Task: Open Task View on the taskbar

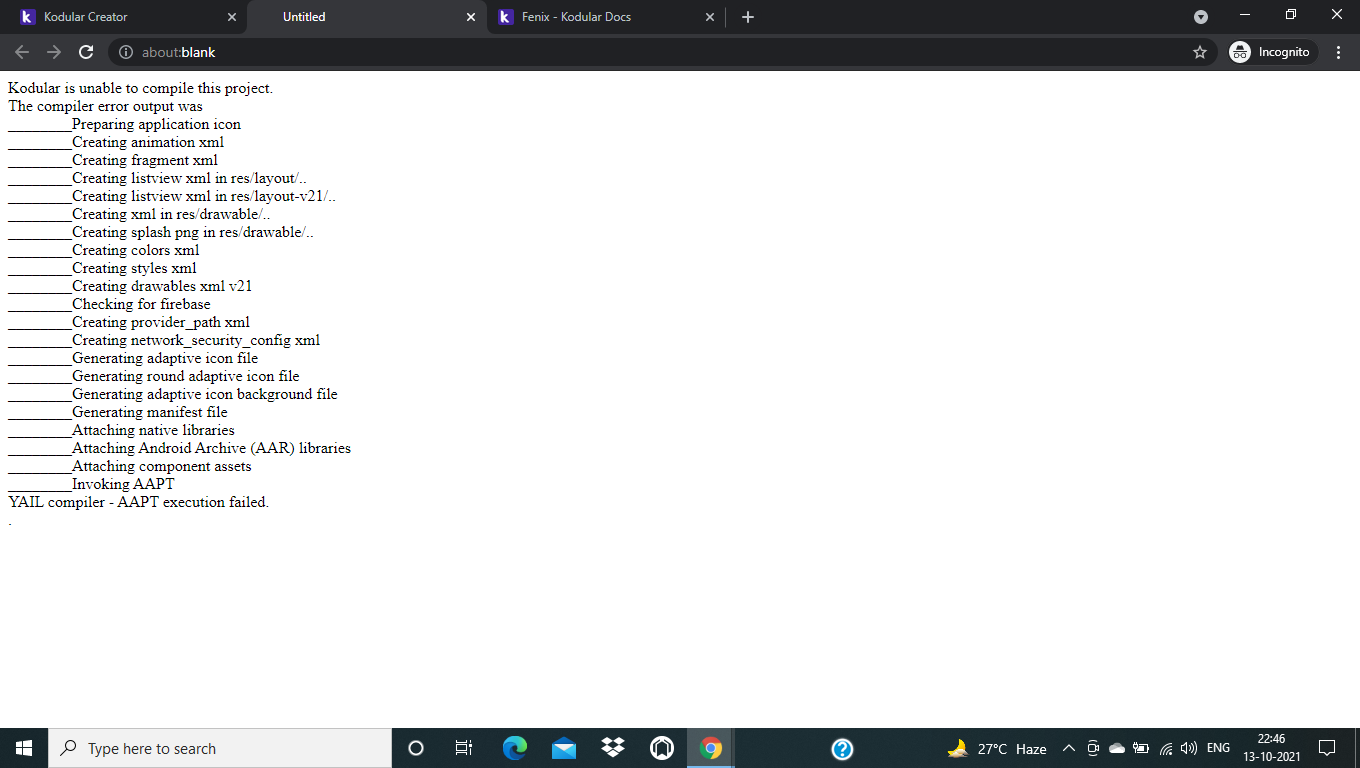Action: (464, 748)
